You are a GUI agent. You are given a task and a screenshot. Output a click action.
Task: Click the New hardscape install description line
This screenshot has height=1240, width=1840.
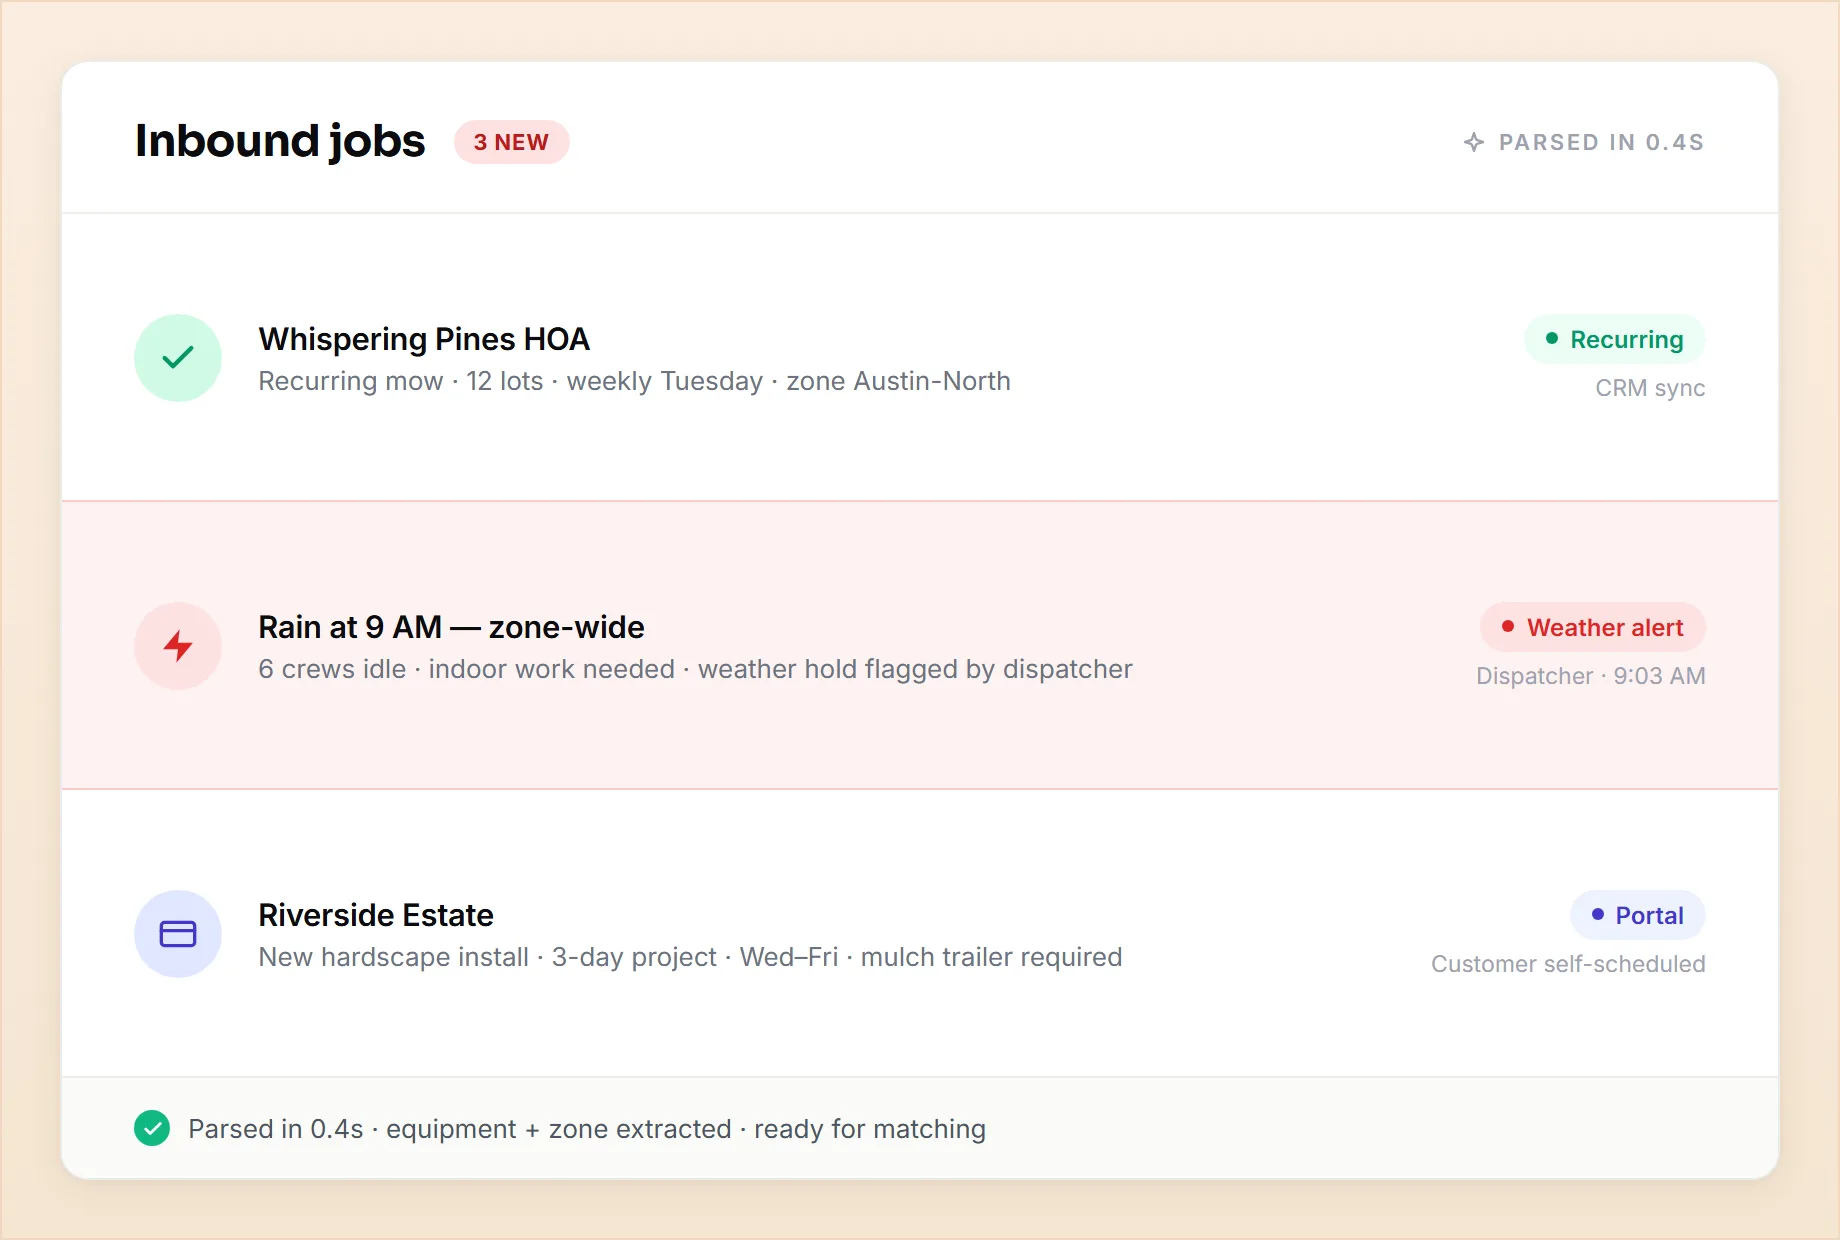pyautogui.click(x=690, y=957)
